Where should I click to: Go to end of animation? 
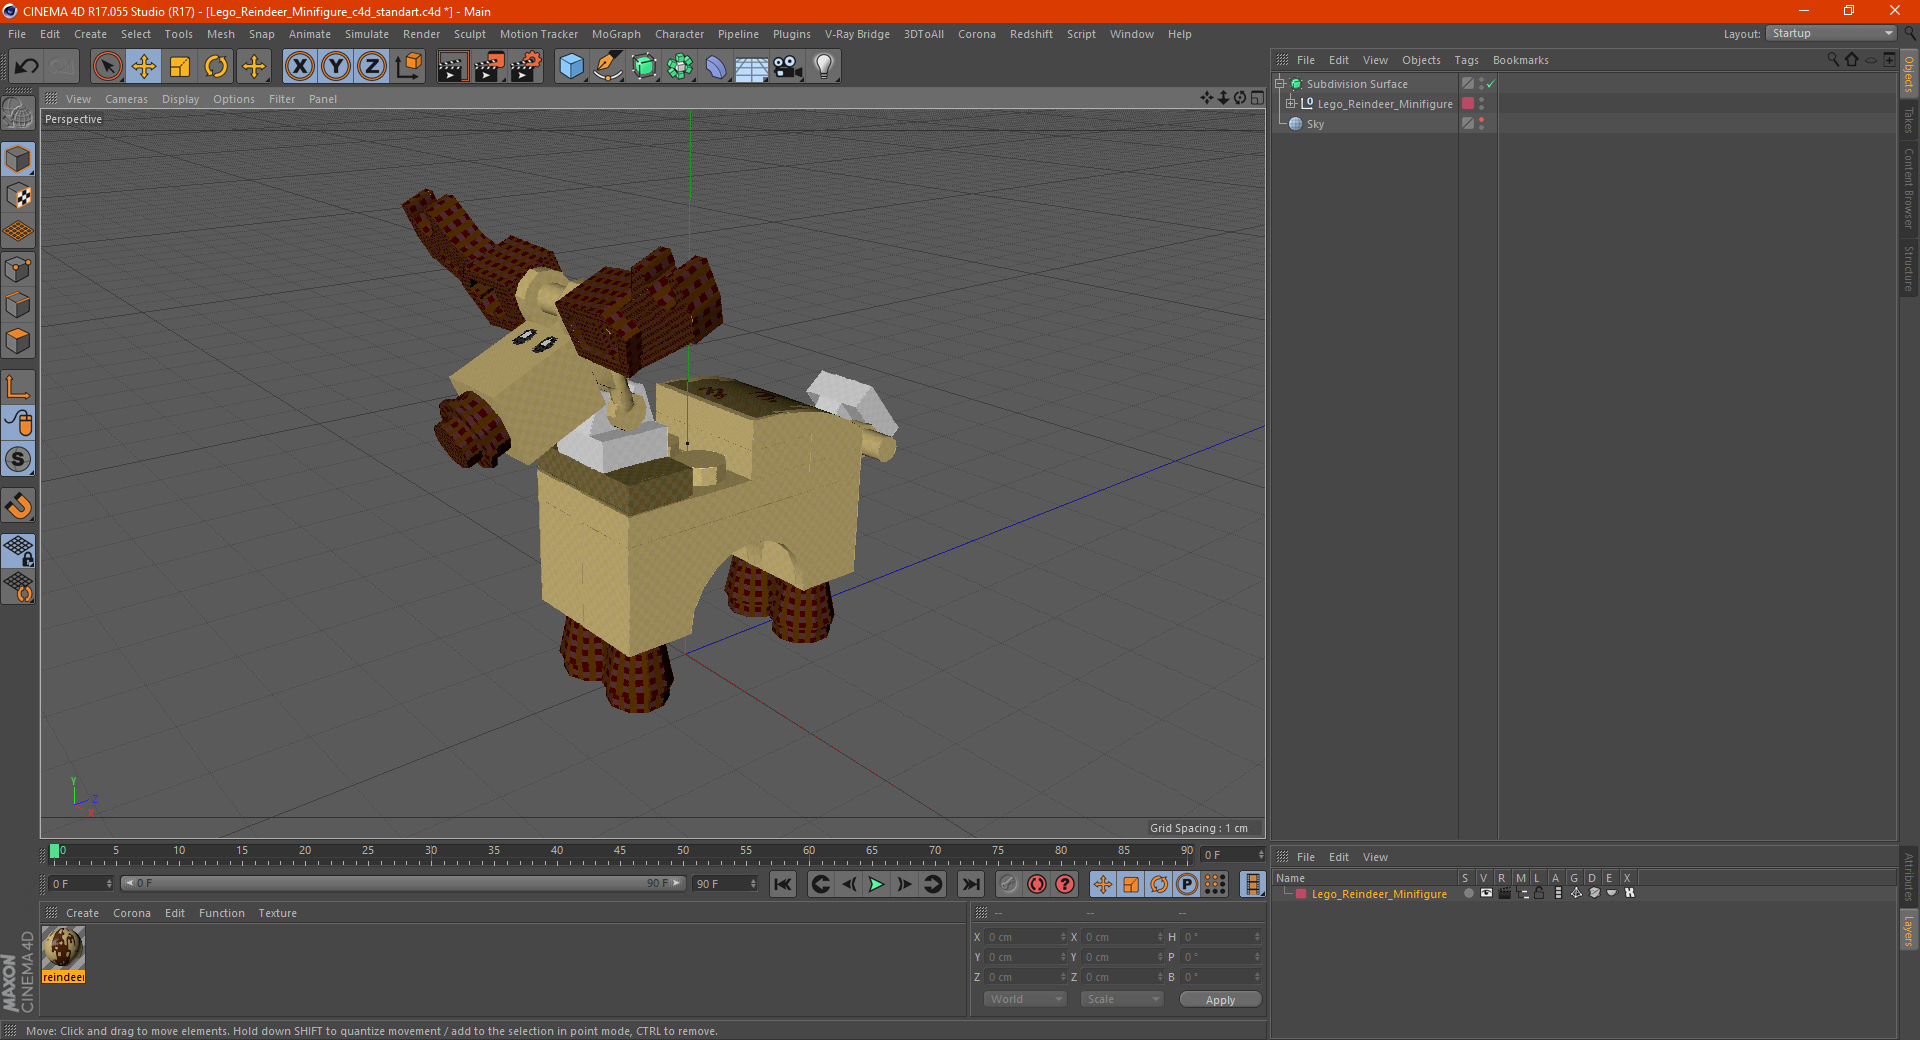(x=970, y=884)
